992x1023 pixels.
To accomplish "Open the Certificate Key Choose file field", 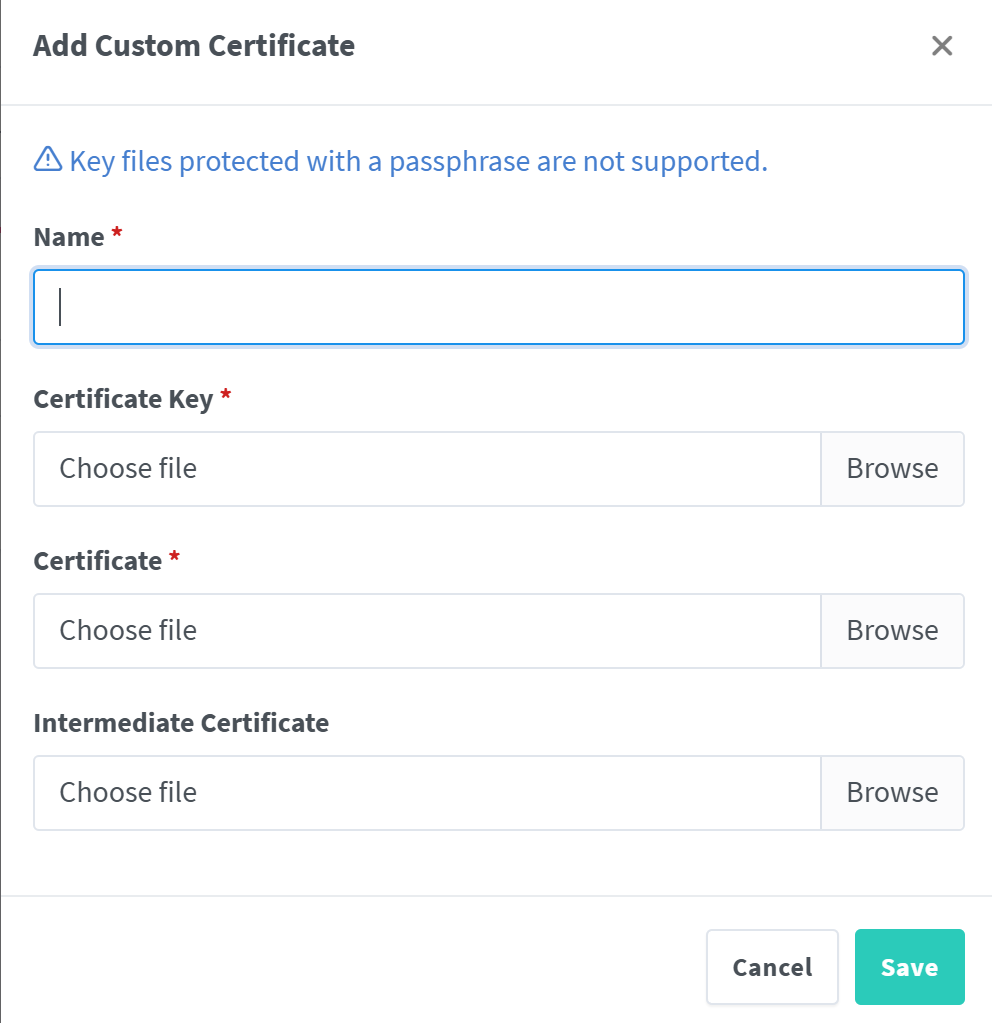I will tap(427, 468).
